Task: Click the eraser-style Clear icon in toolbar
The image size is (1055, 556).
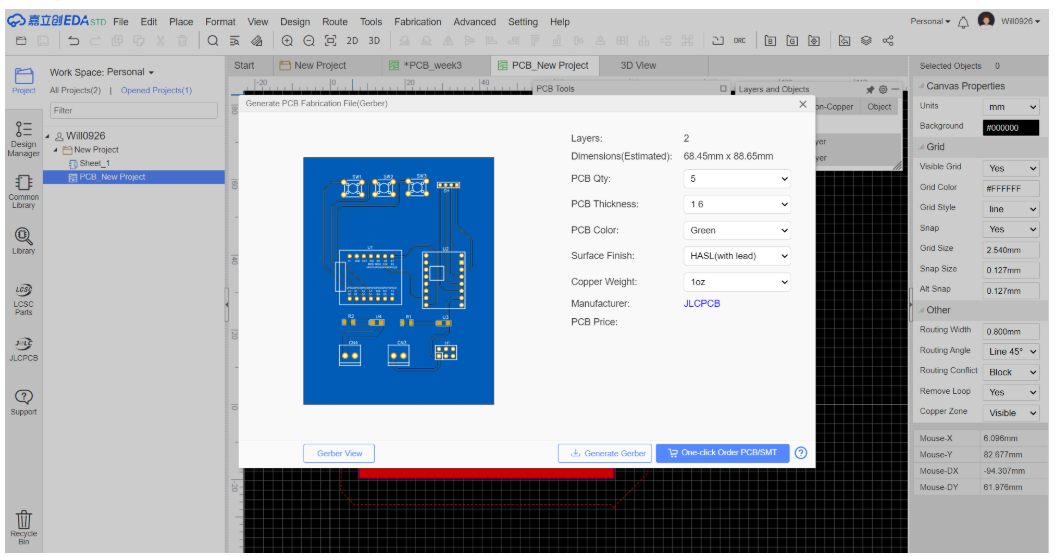Action: (256, 41)
